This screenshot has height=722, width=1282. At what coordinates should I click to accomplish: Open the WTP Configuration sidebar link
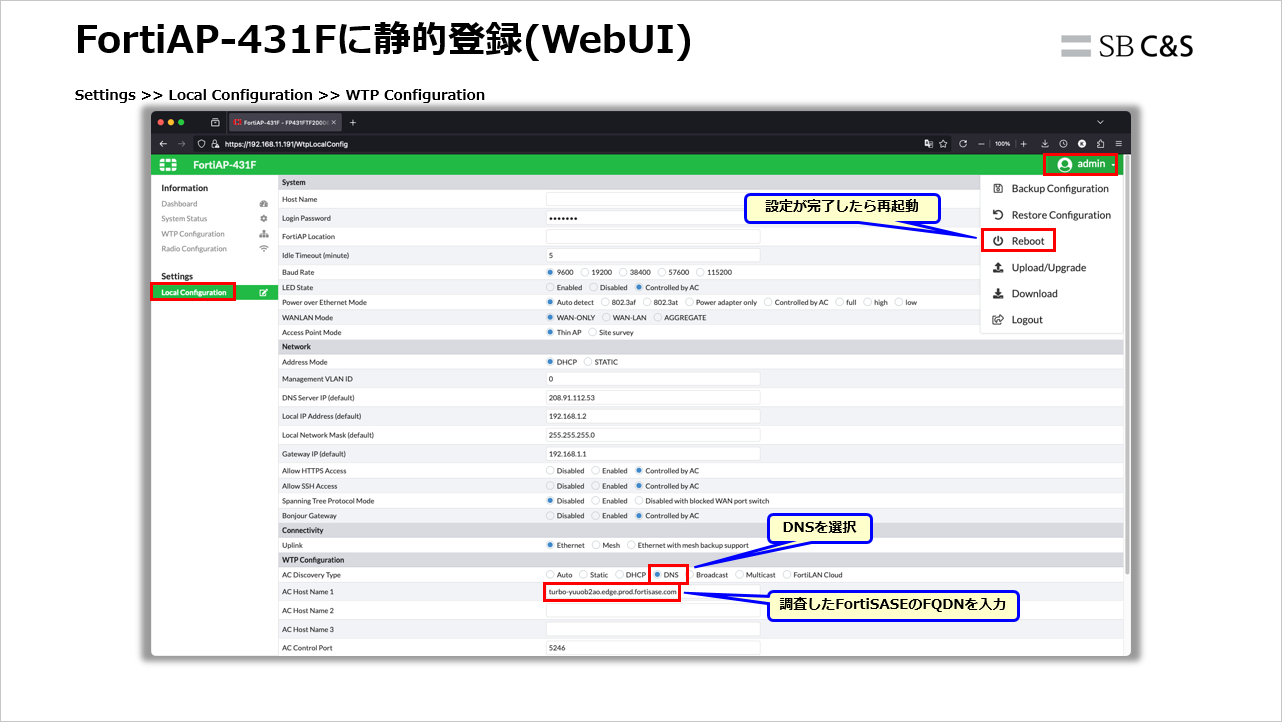(x=193, y=234)
